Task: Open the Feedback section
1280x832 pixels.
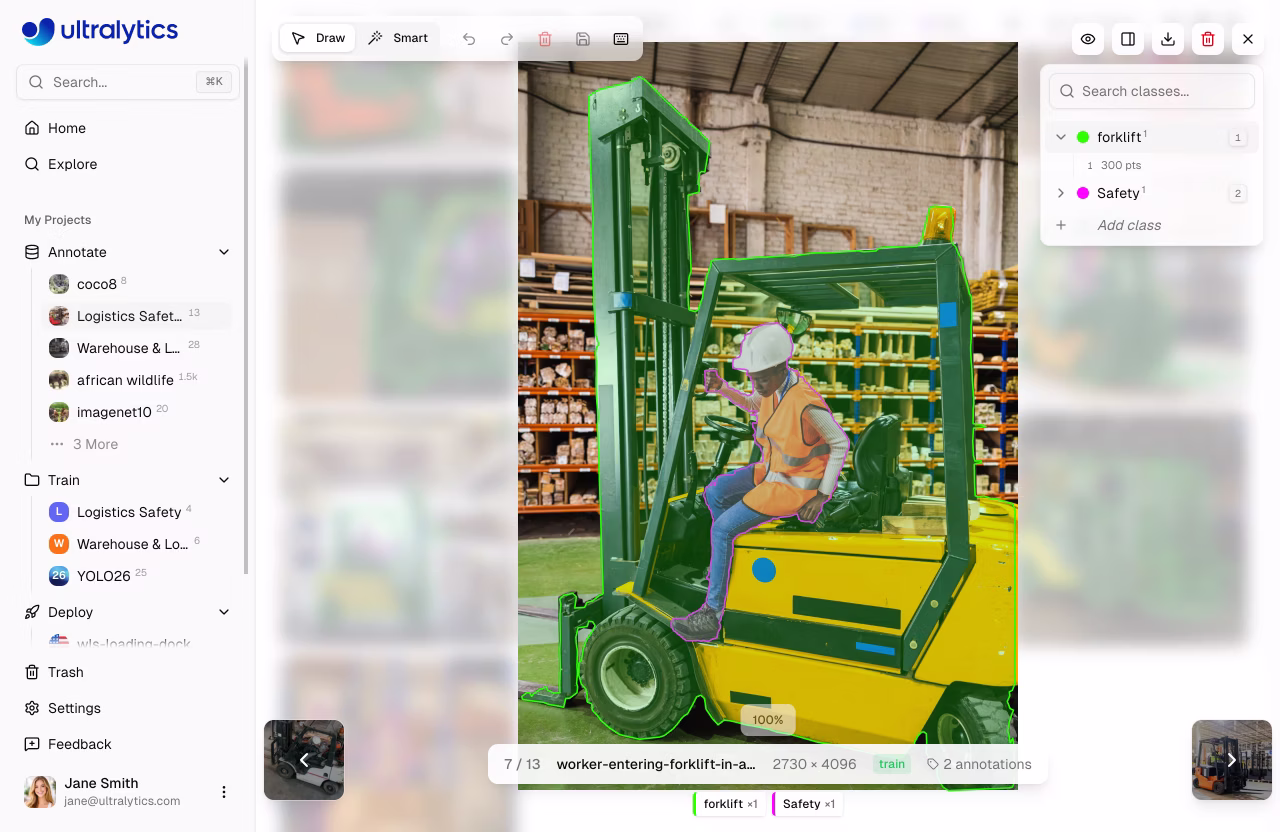Action: coord(79,744)
